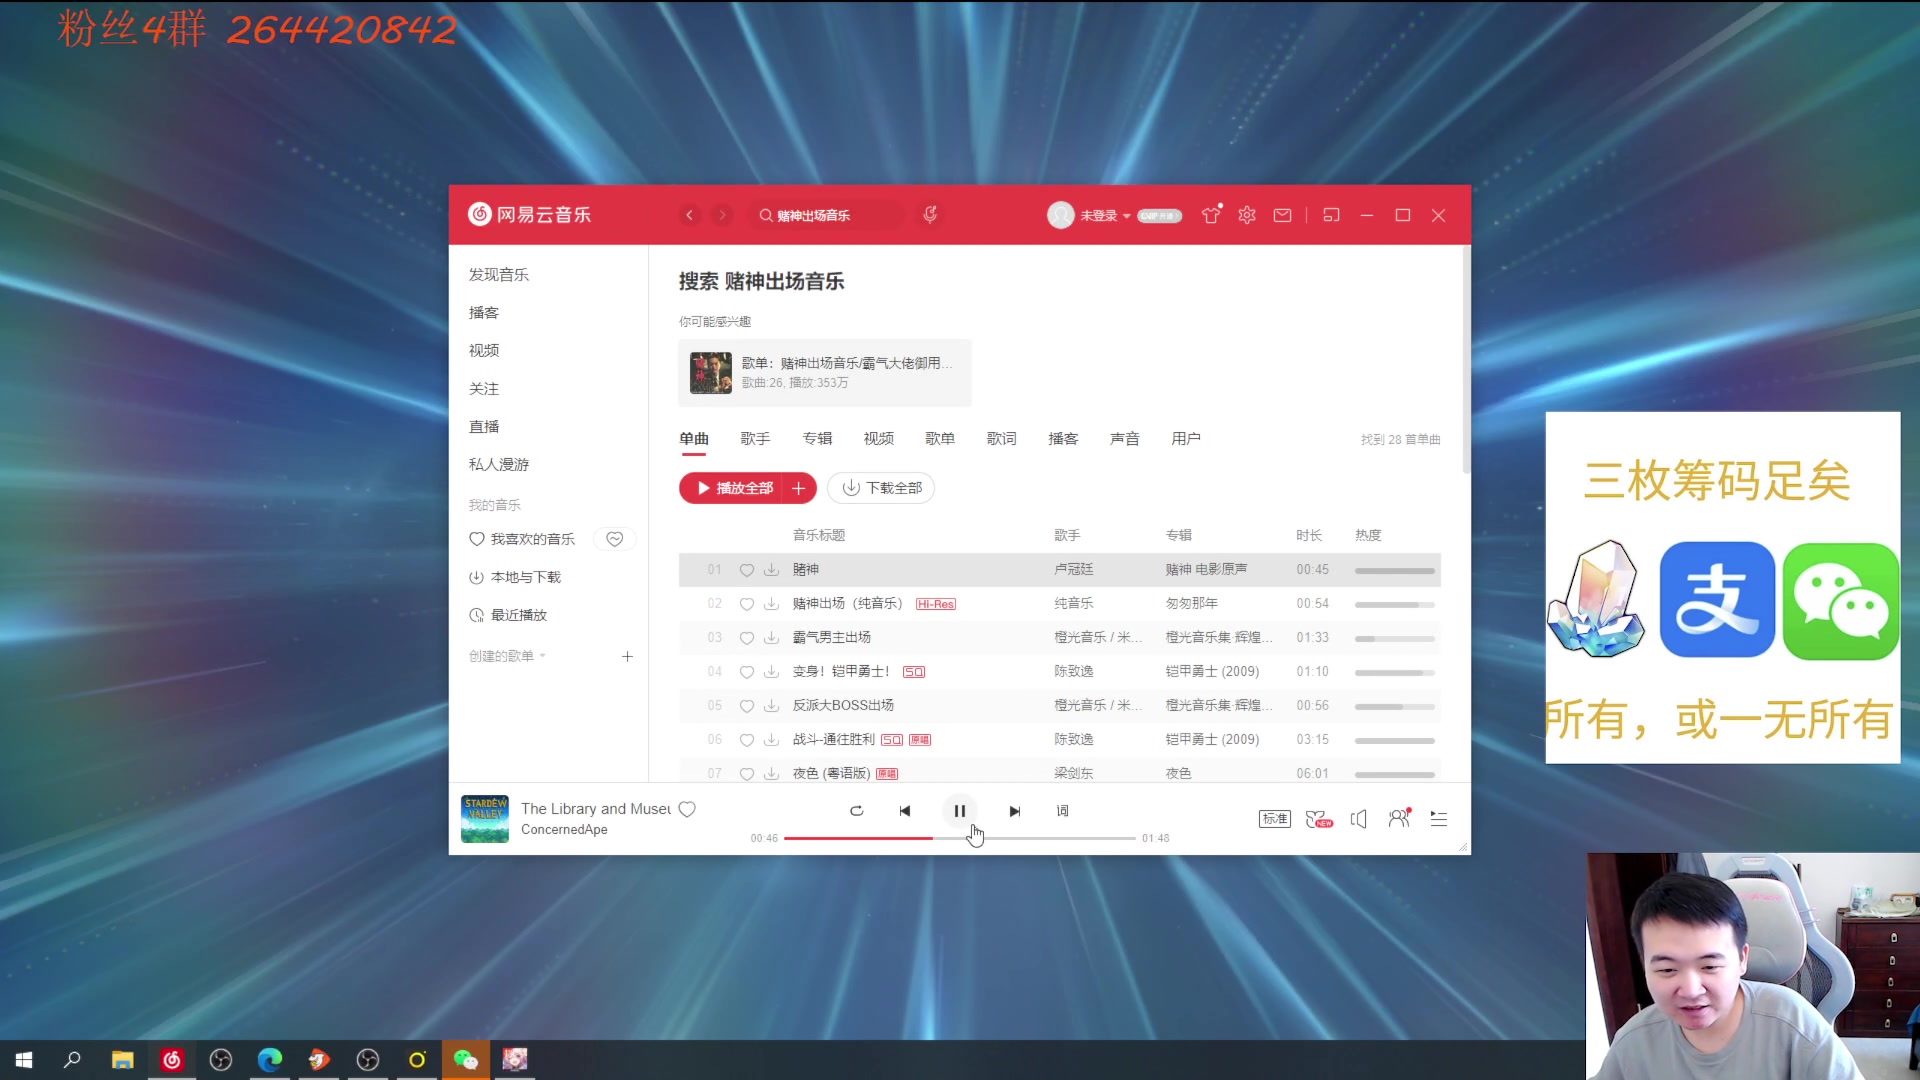Show lyrics with the 词 icon
This screenshot has height=1080, width=1920.
(x=1063, y=811)
